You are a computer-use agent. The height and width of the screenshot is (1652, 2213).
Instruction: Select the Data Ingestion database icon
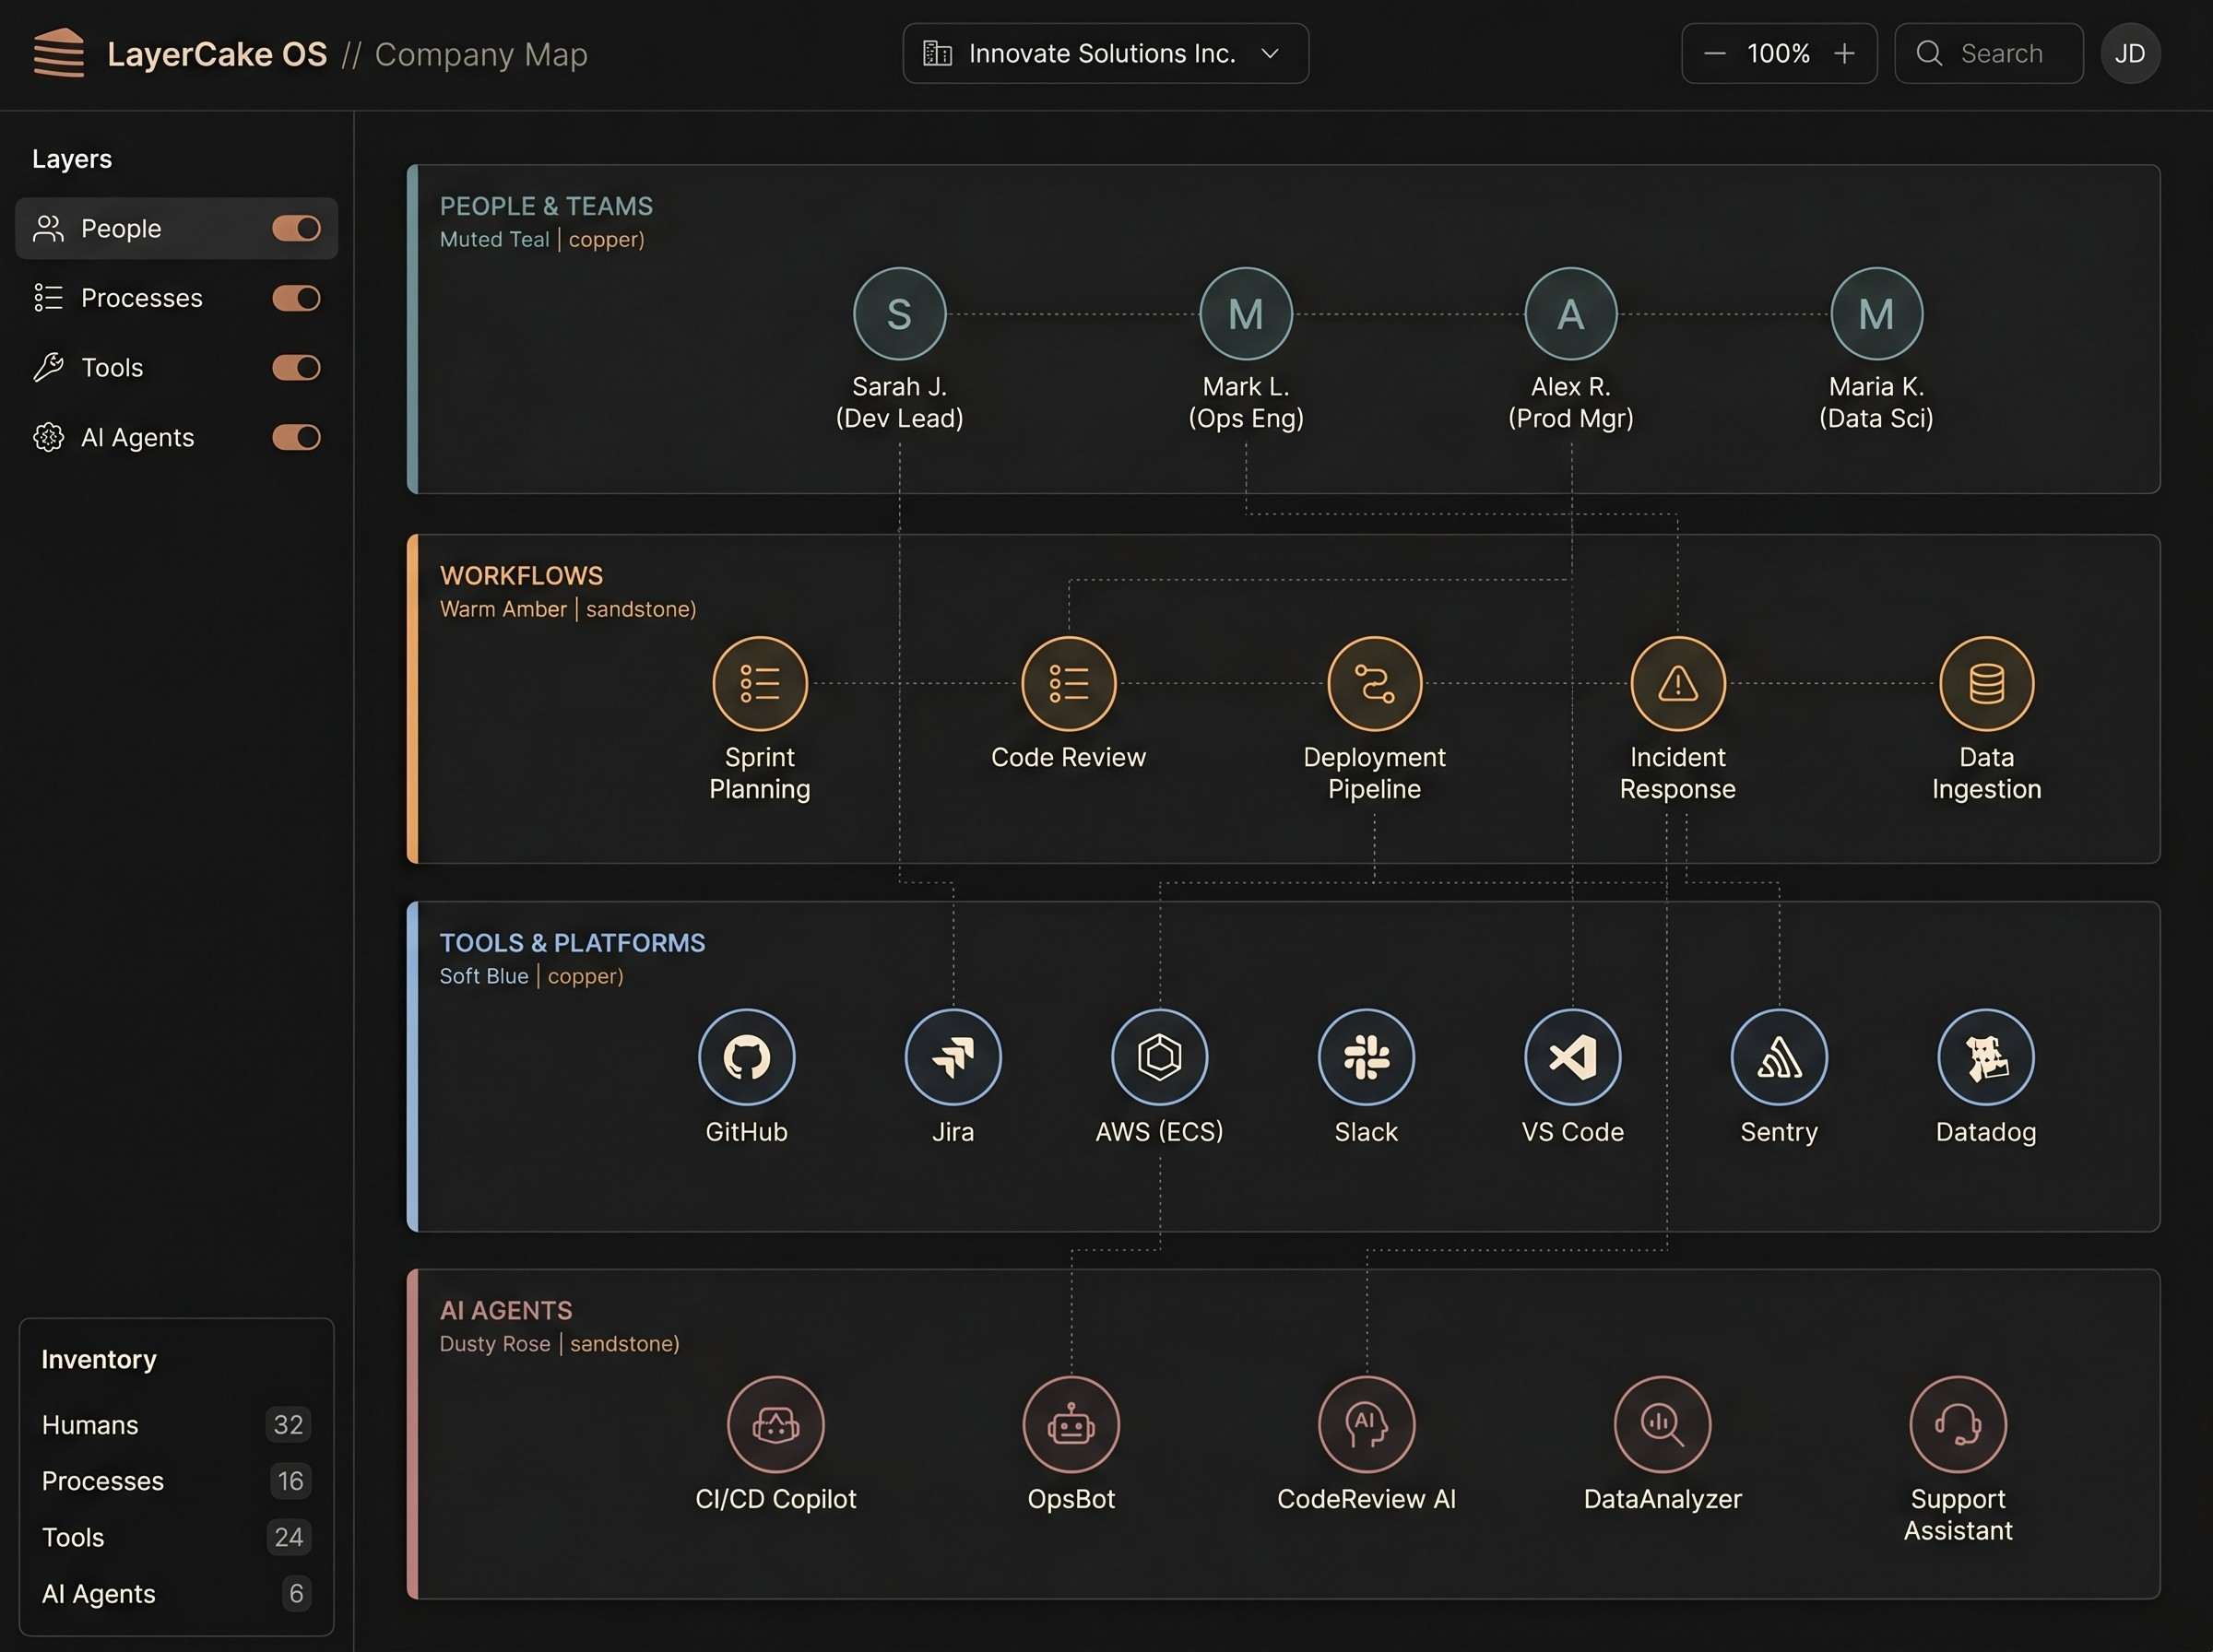[x=1986, y=684]
